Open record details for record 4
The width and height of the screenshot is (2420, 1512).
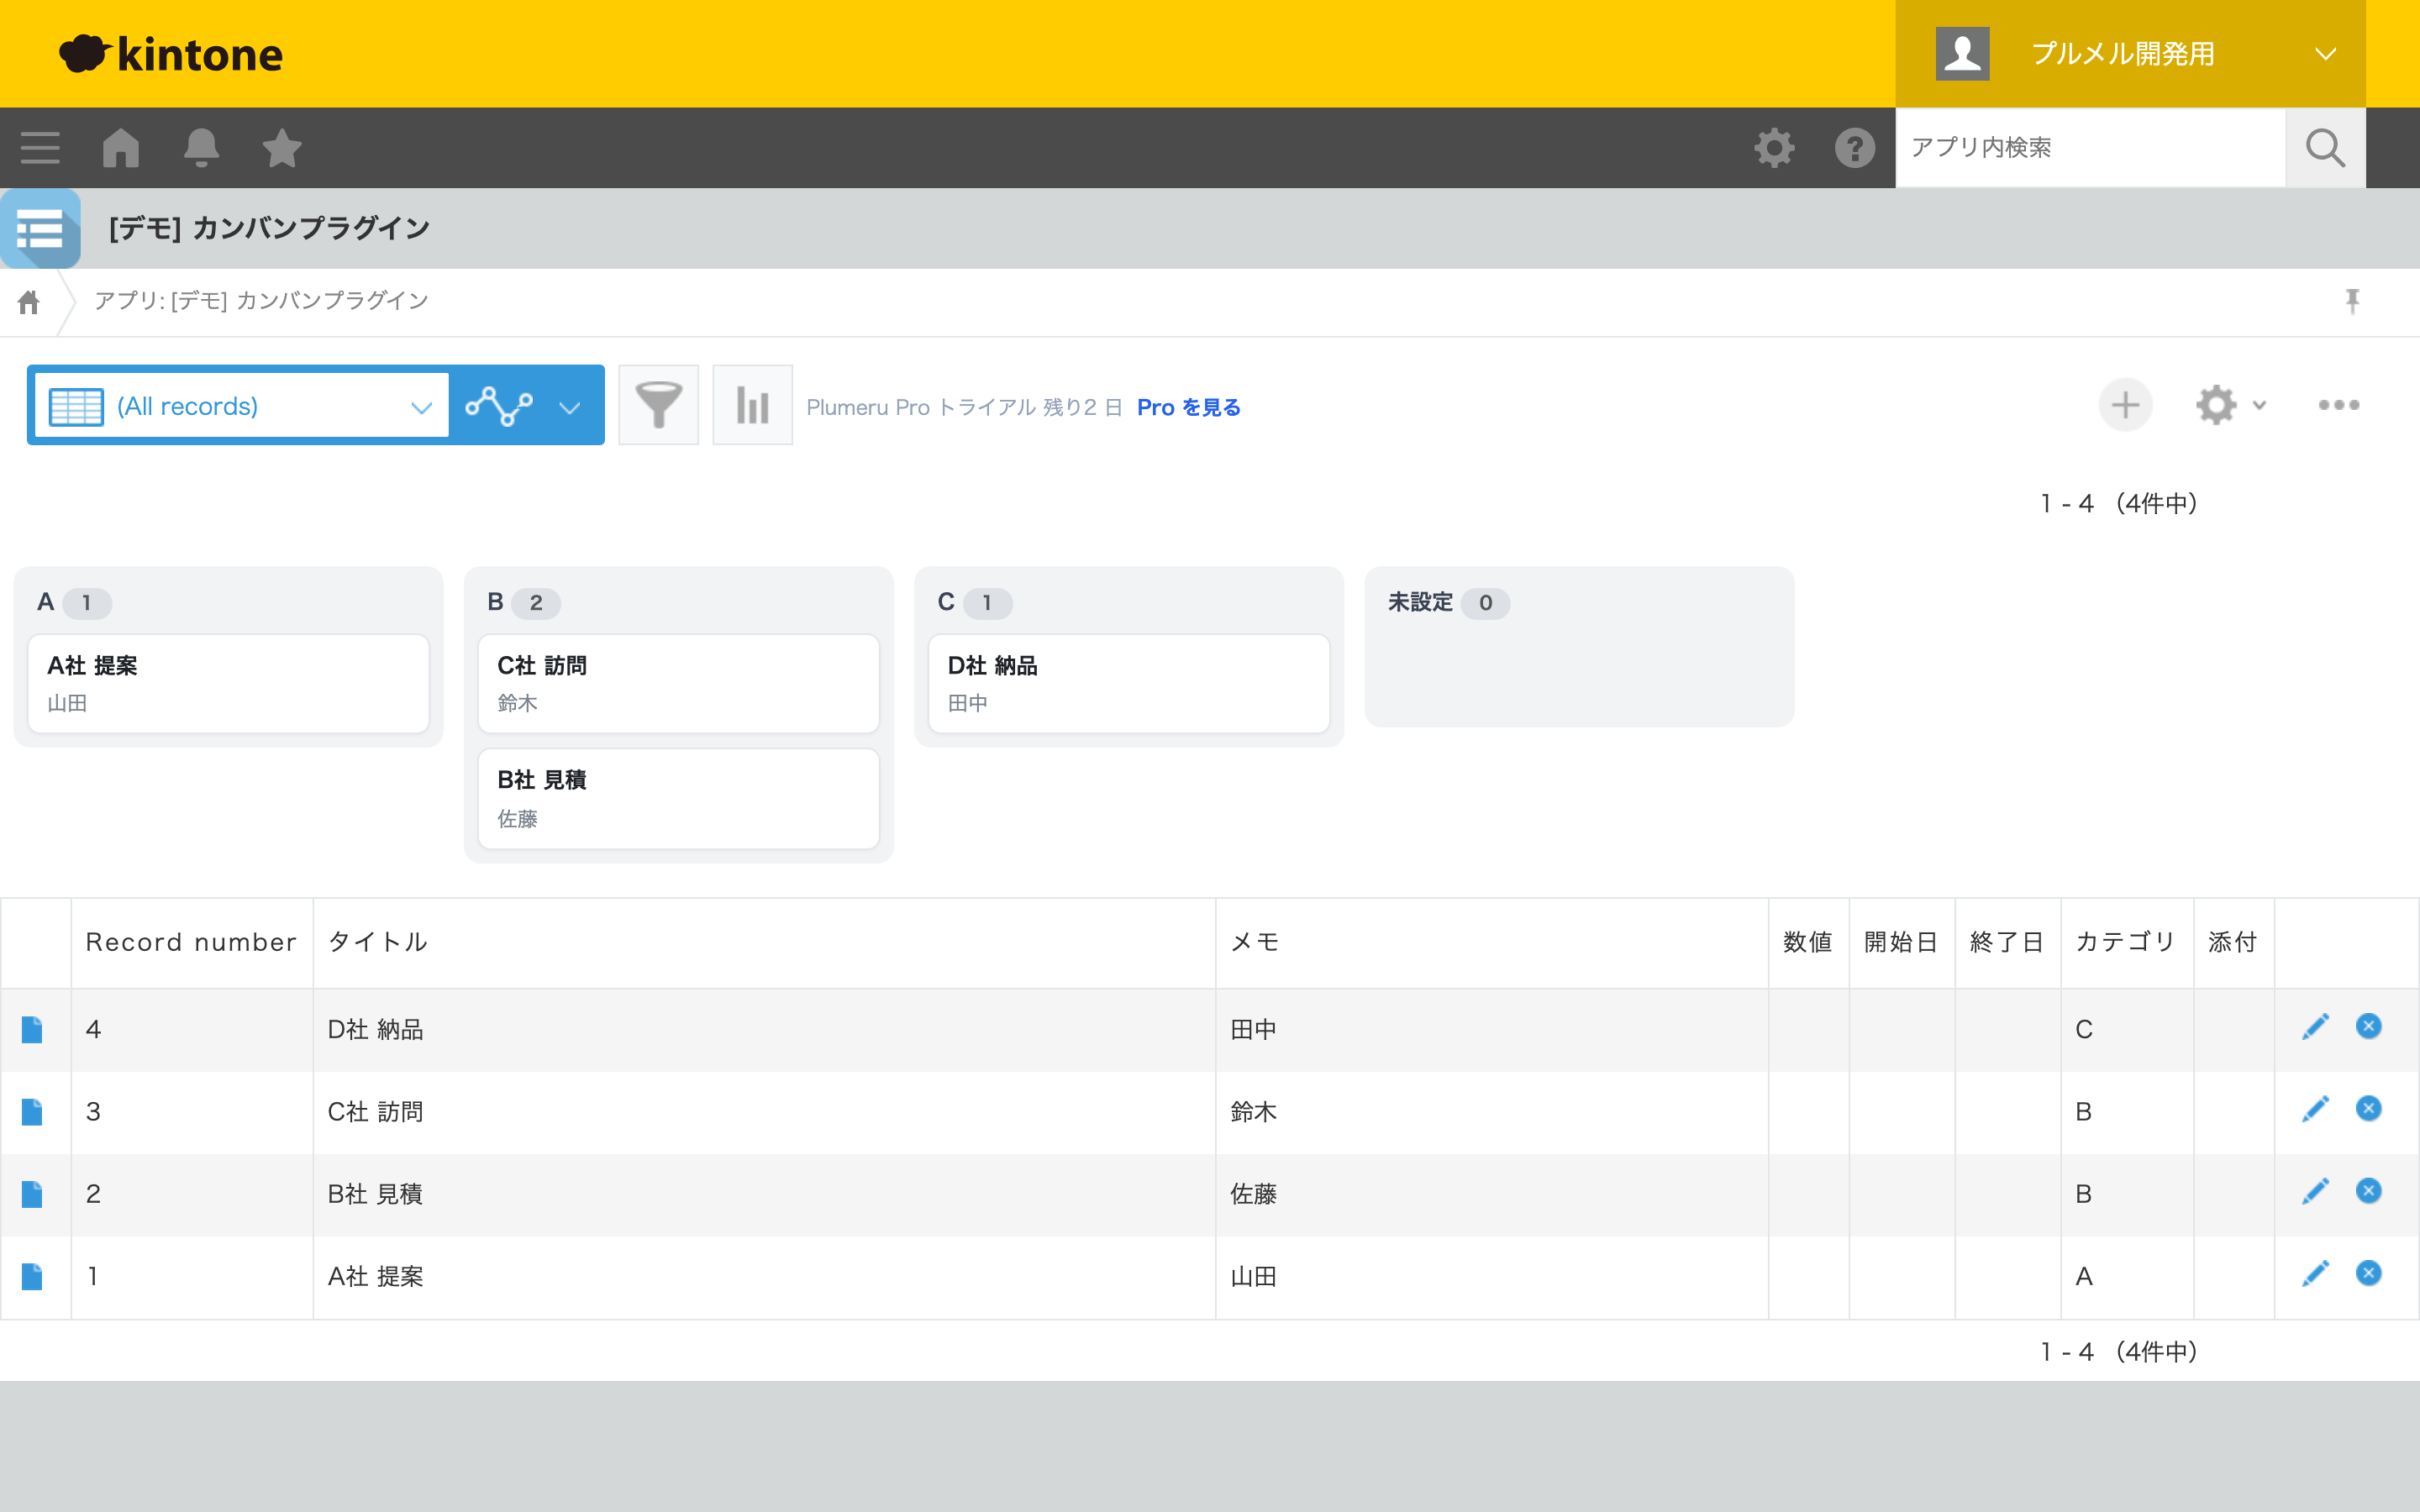click(32, 1029)
